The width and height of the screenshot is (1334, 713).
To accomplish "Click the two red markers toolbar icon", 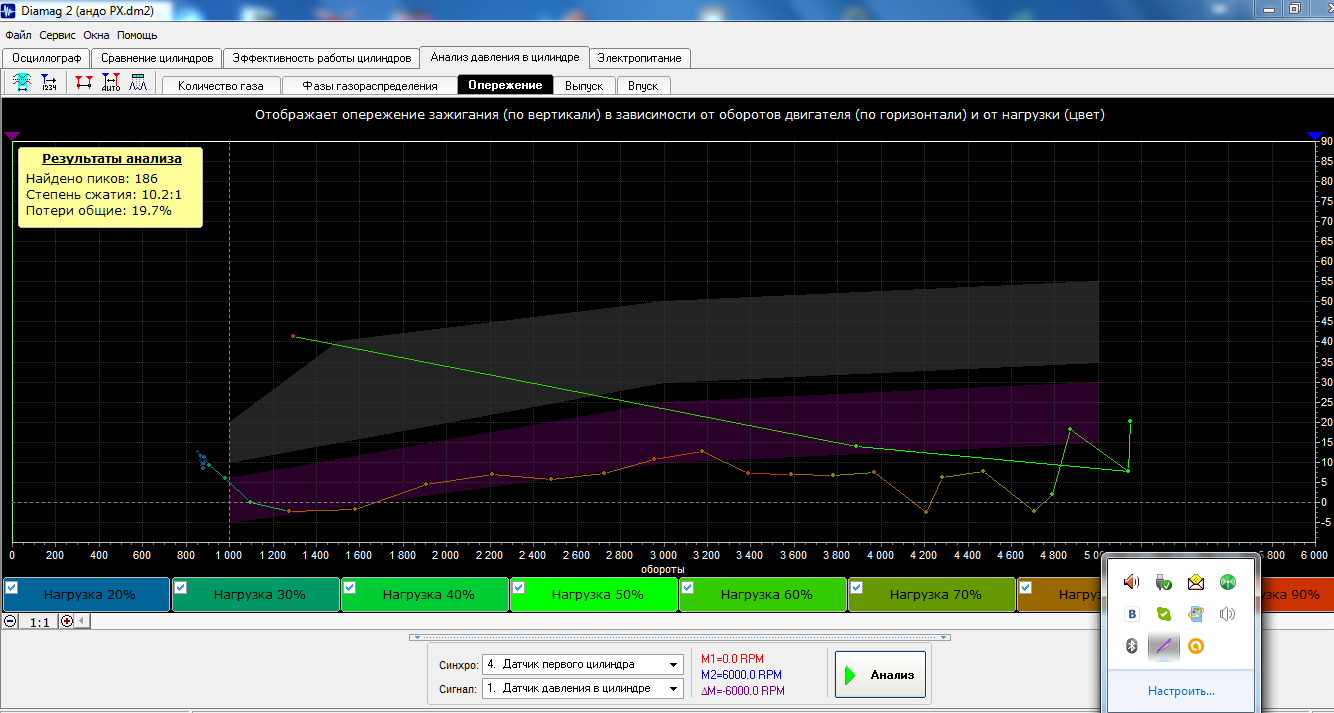I will [x=84, y=83].
